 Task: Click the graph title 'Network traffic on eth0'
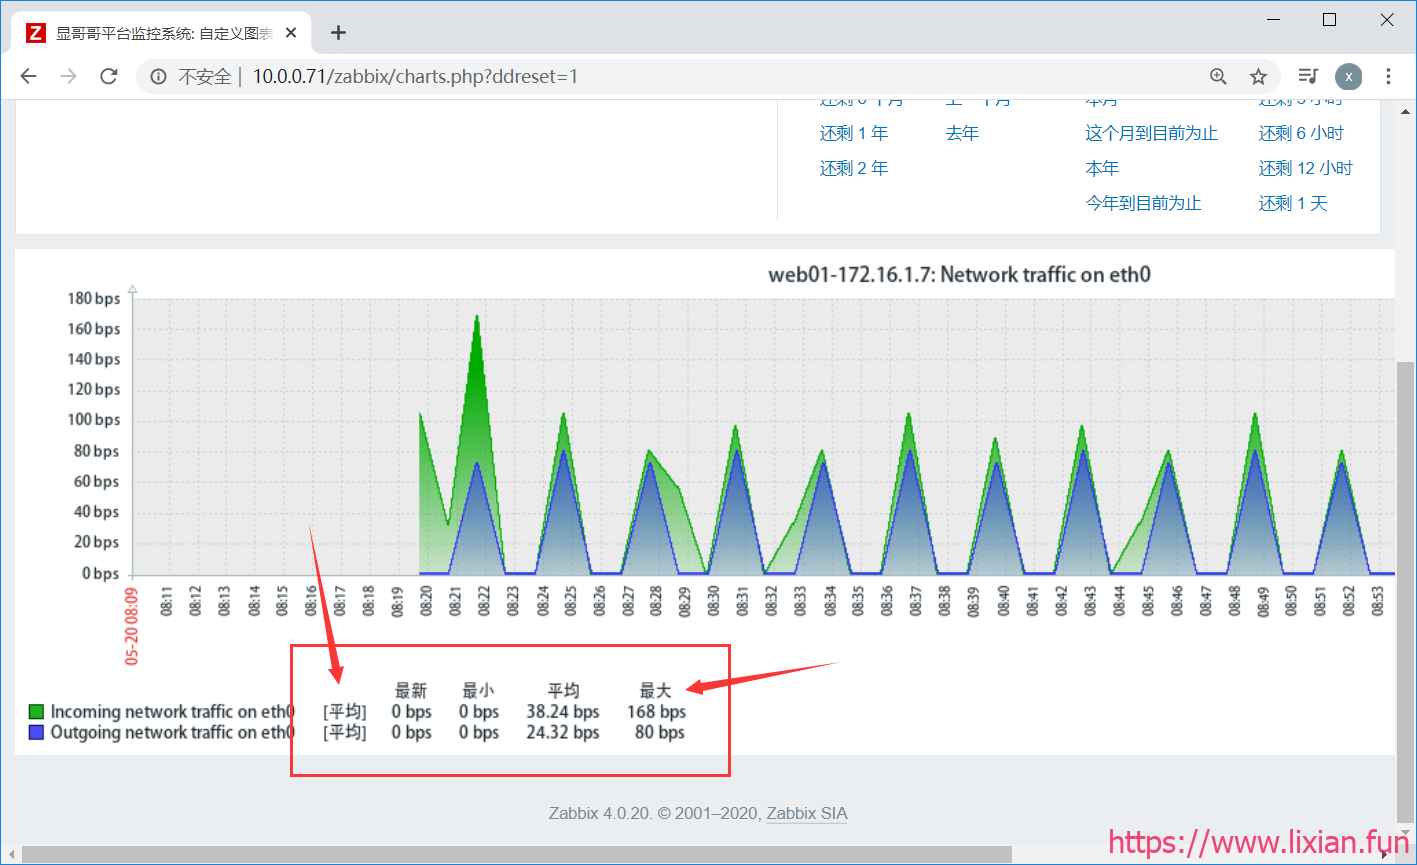pos(959,274)
